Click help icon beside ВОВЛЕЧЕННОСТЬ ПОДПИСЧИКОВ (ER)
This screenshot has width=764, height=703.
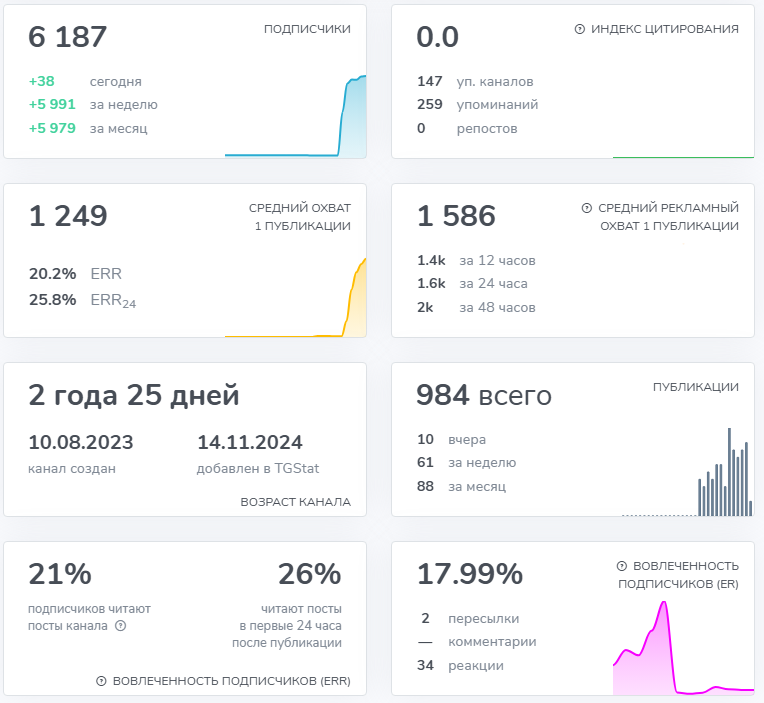622,565
